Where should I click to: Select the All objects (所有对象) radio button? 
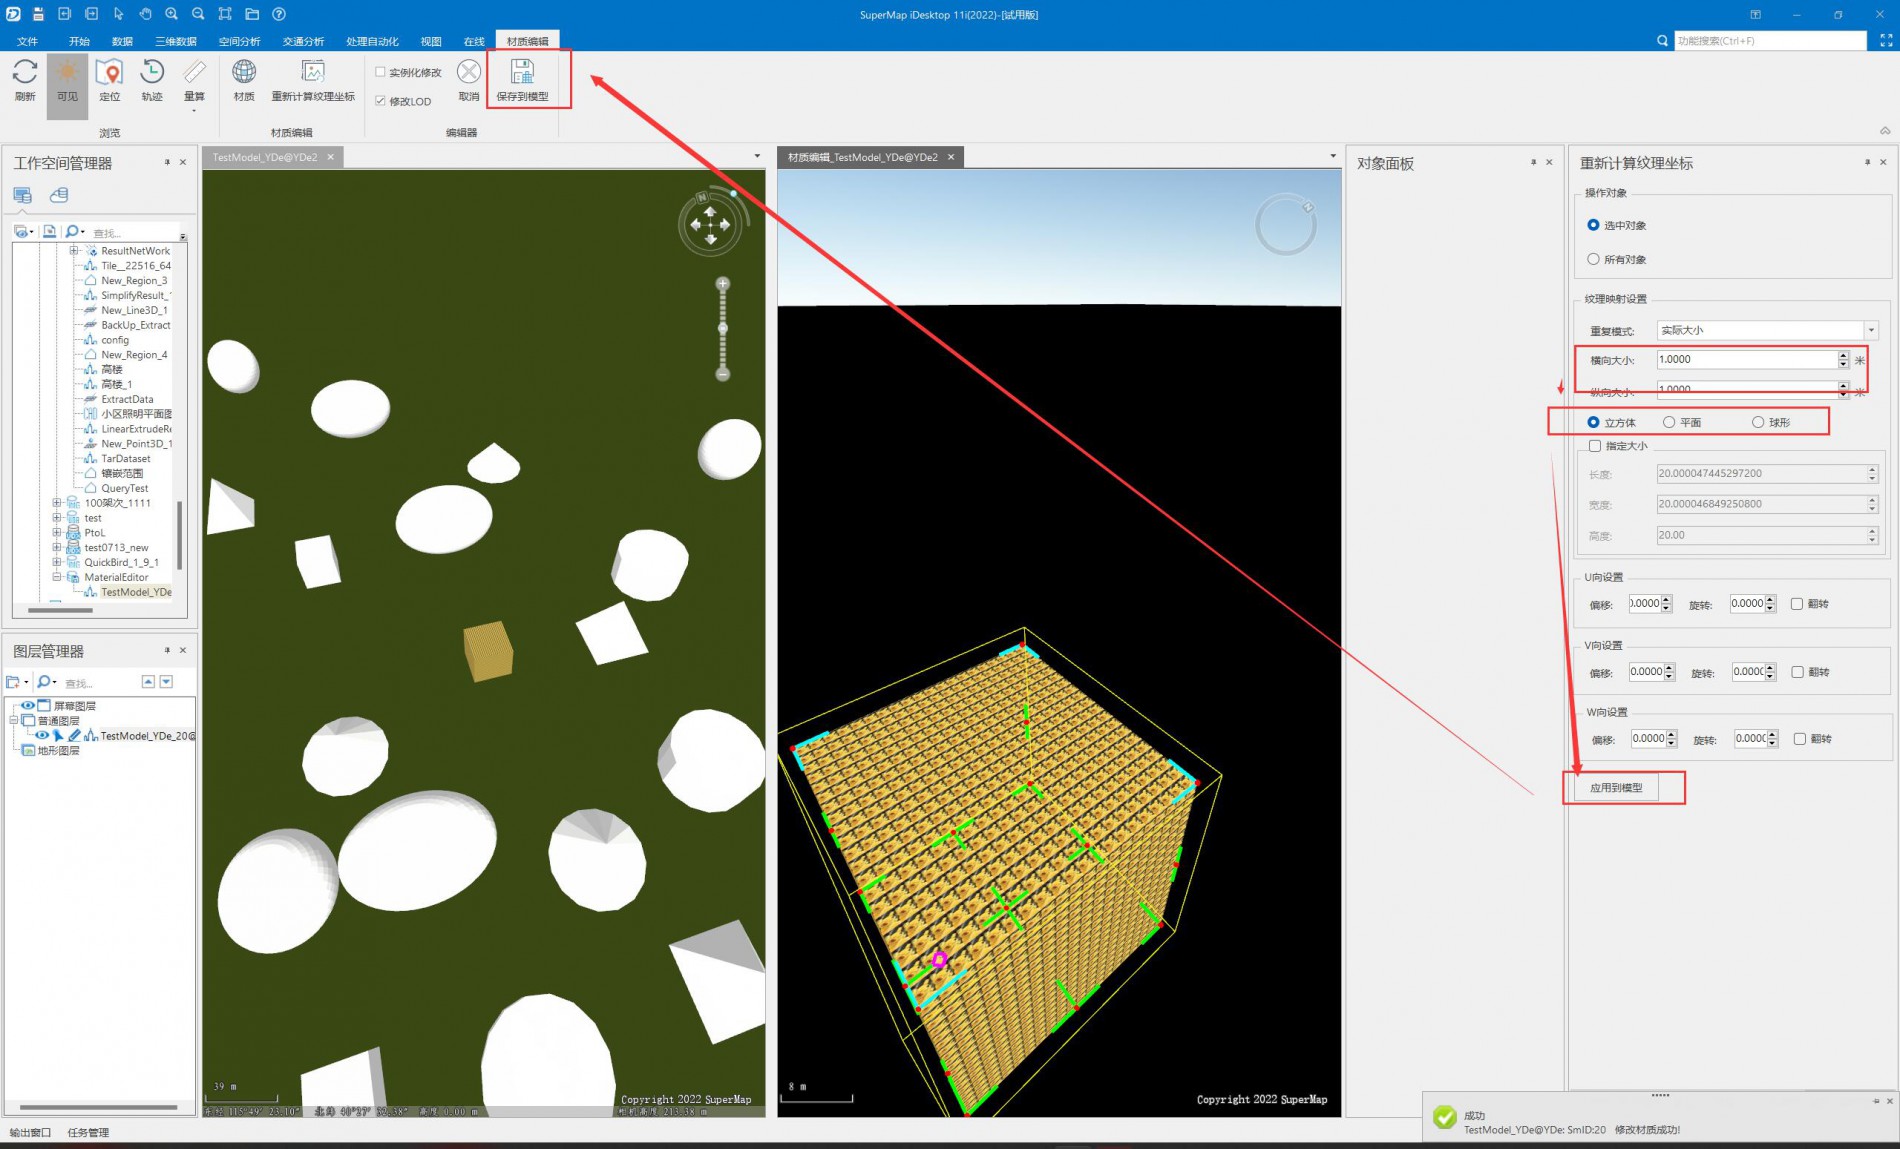click(1593, 259)
